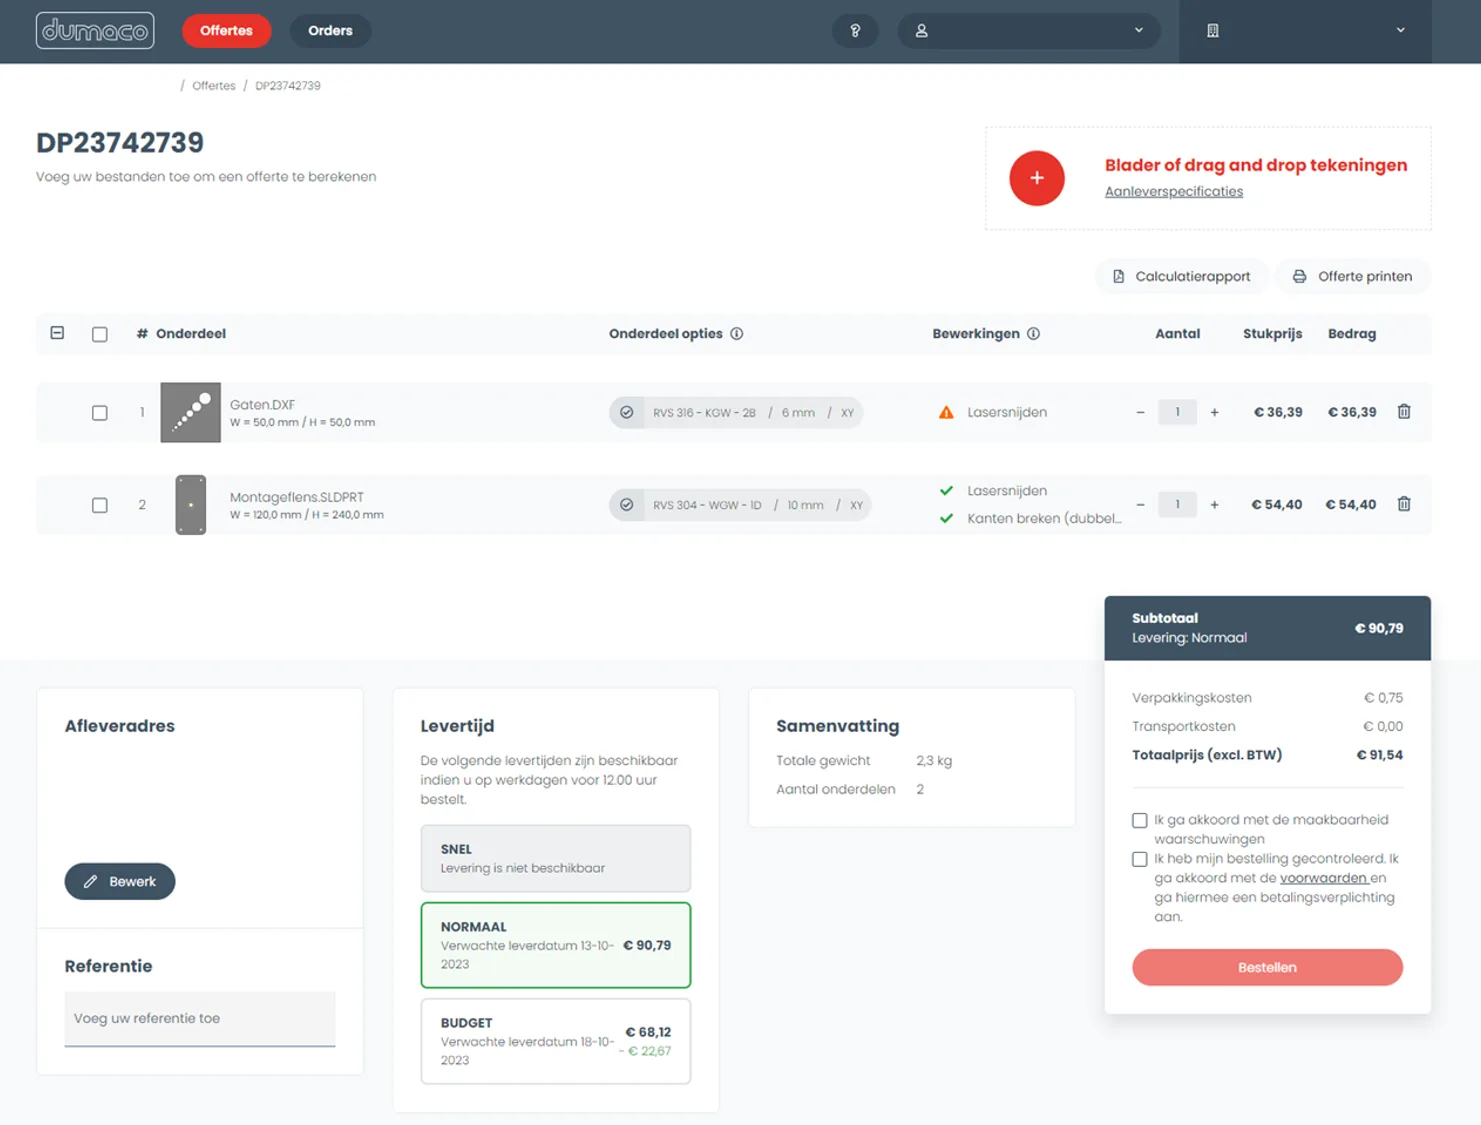Click the dumaco logo

[95, 31]
